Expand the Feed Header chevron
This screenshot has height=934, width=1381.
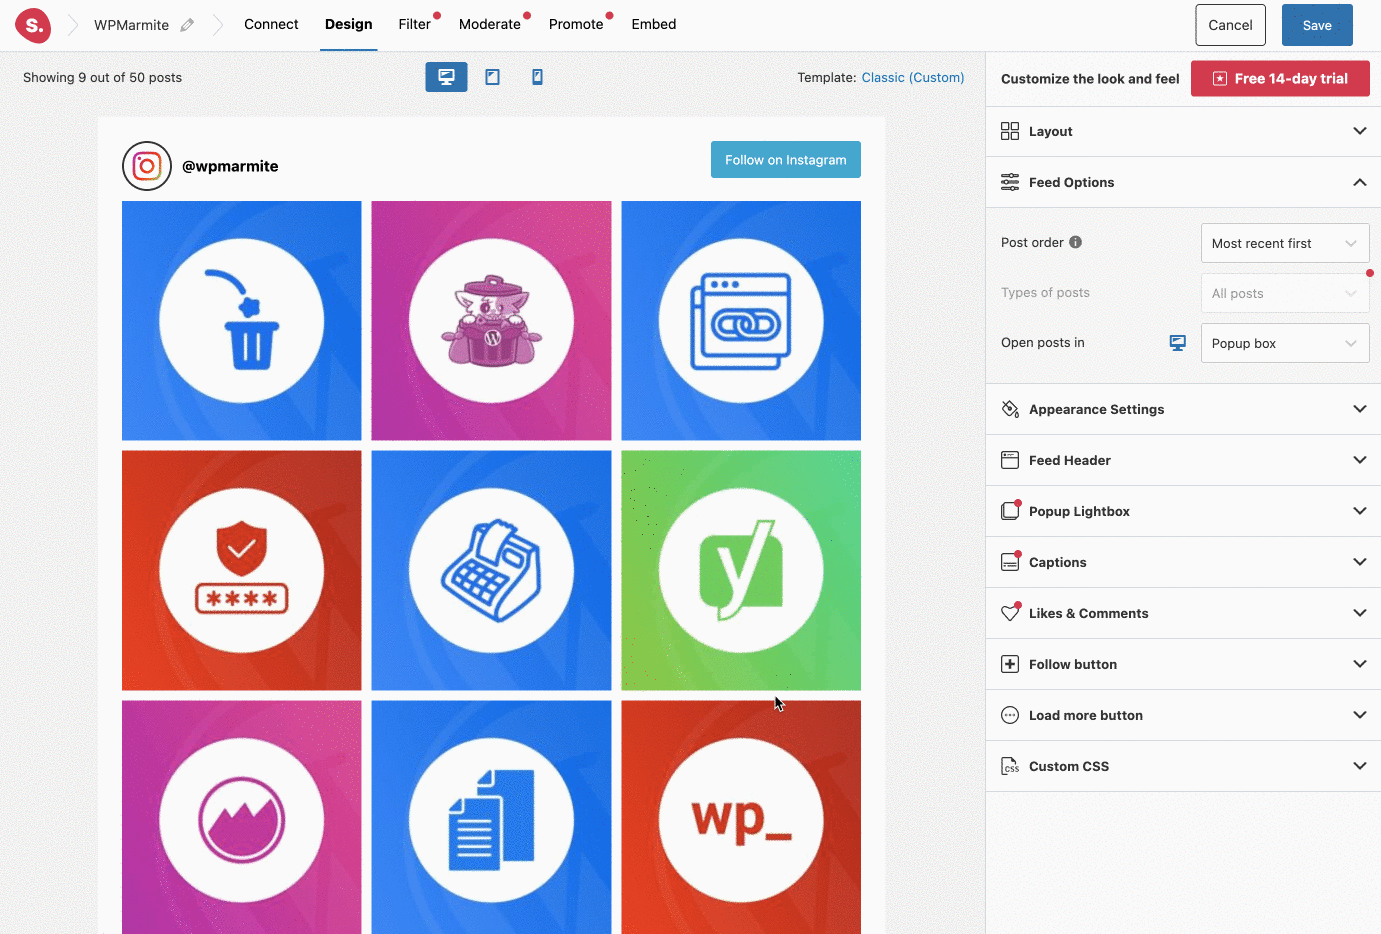coord(1360,460)
